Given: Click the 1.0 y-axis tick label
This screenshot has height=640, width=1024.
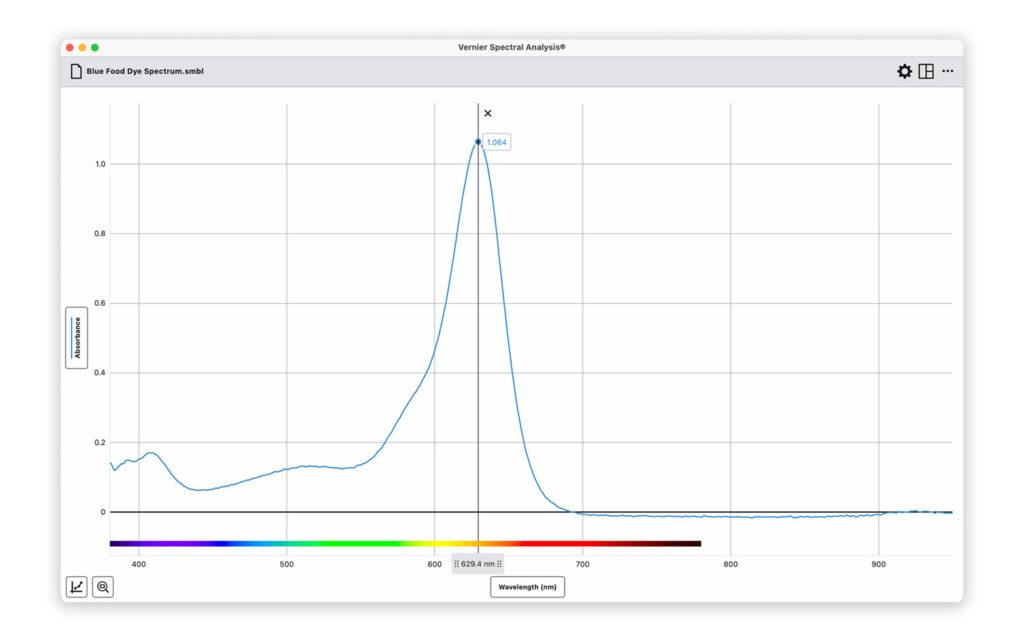Looking at the screenshot, I should (x=101, y=164).
